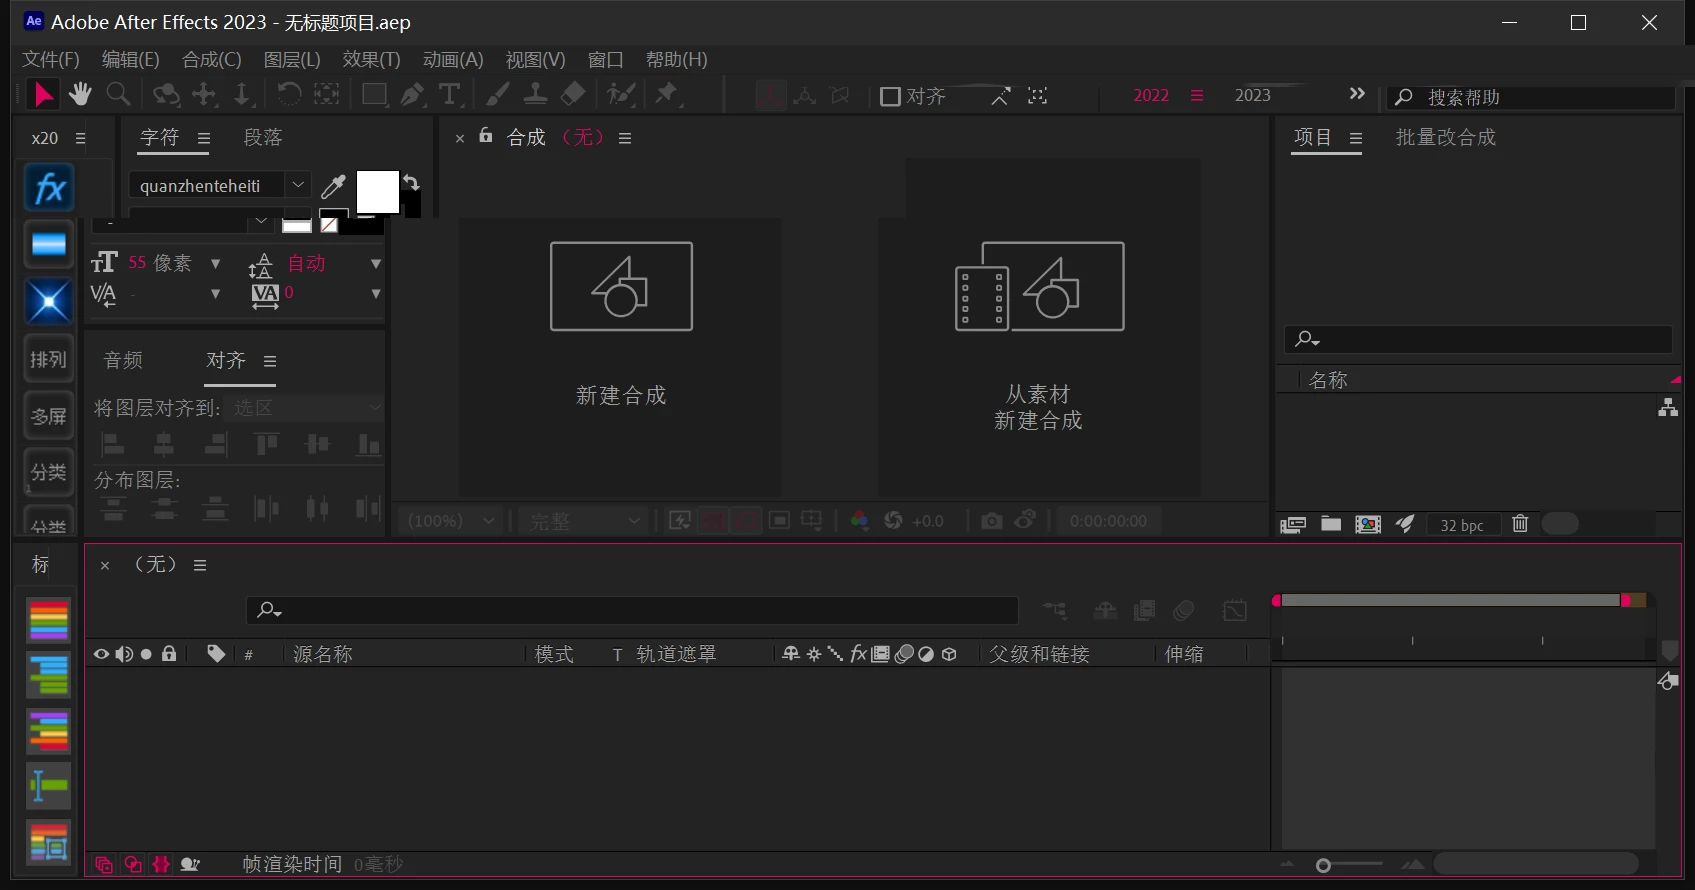Open the 将图层对齐到 选区 dropdown
This screenshot has width=1695, height=890.
tap(306, 407)
